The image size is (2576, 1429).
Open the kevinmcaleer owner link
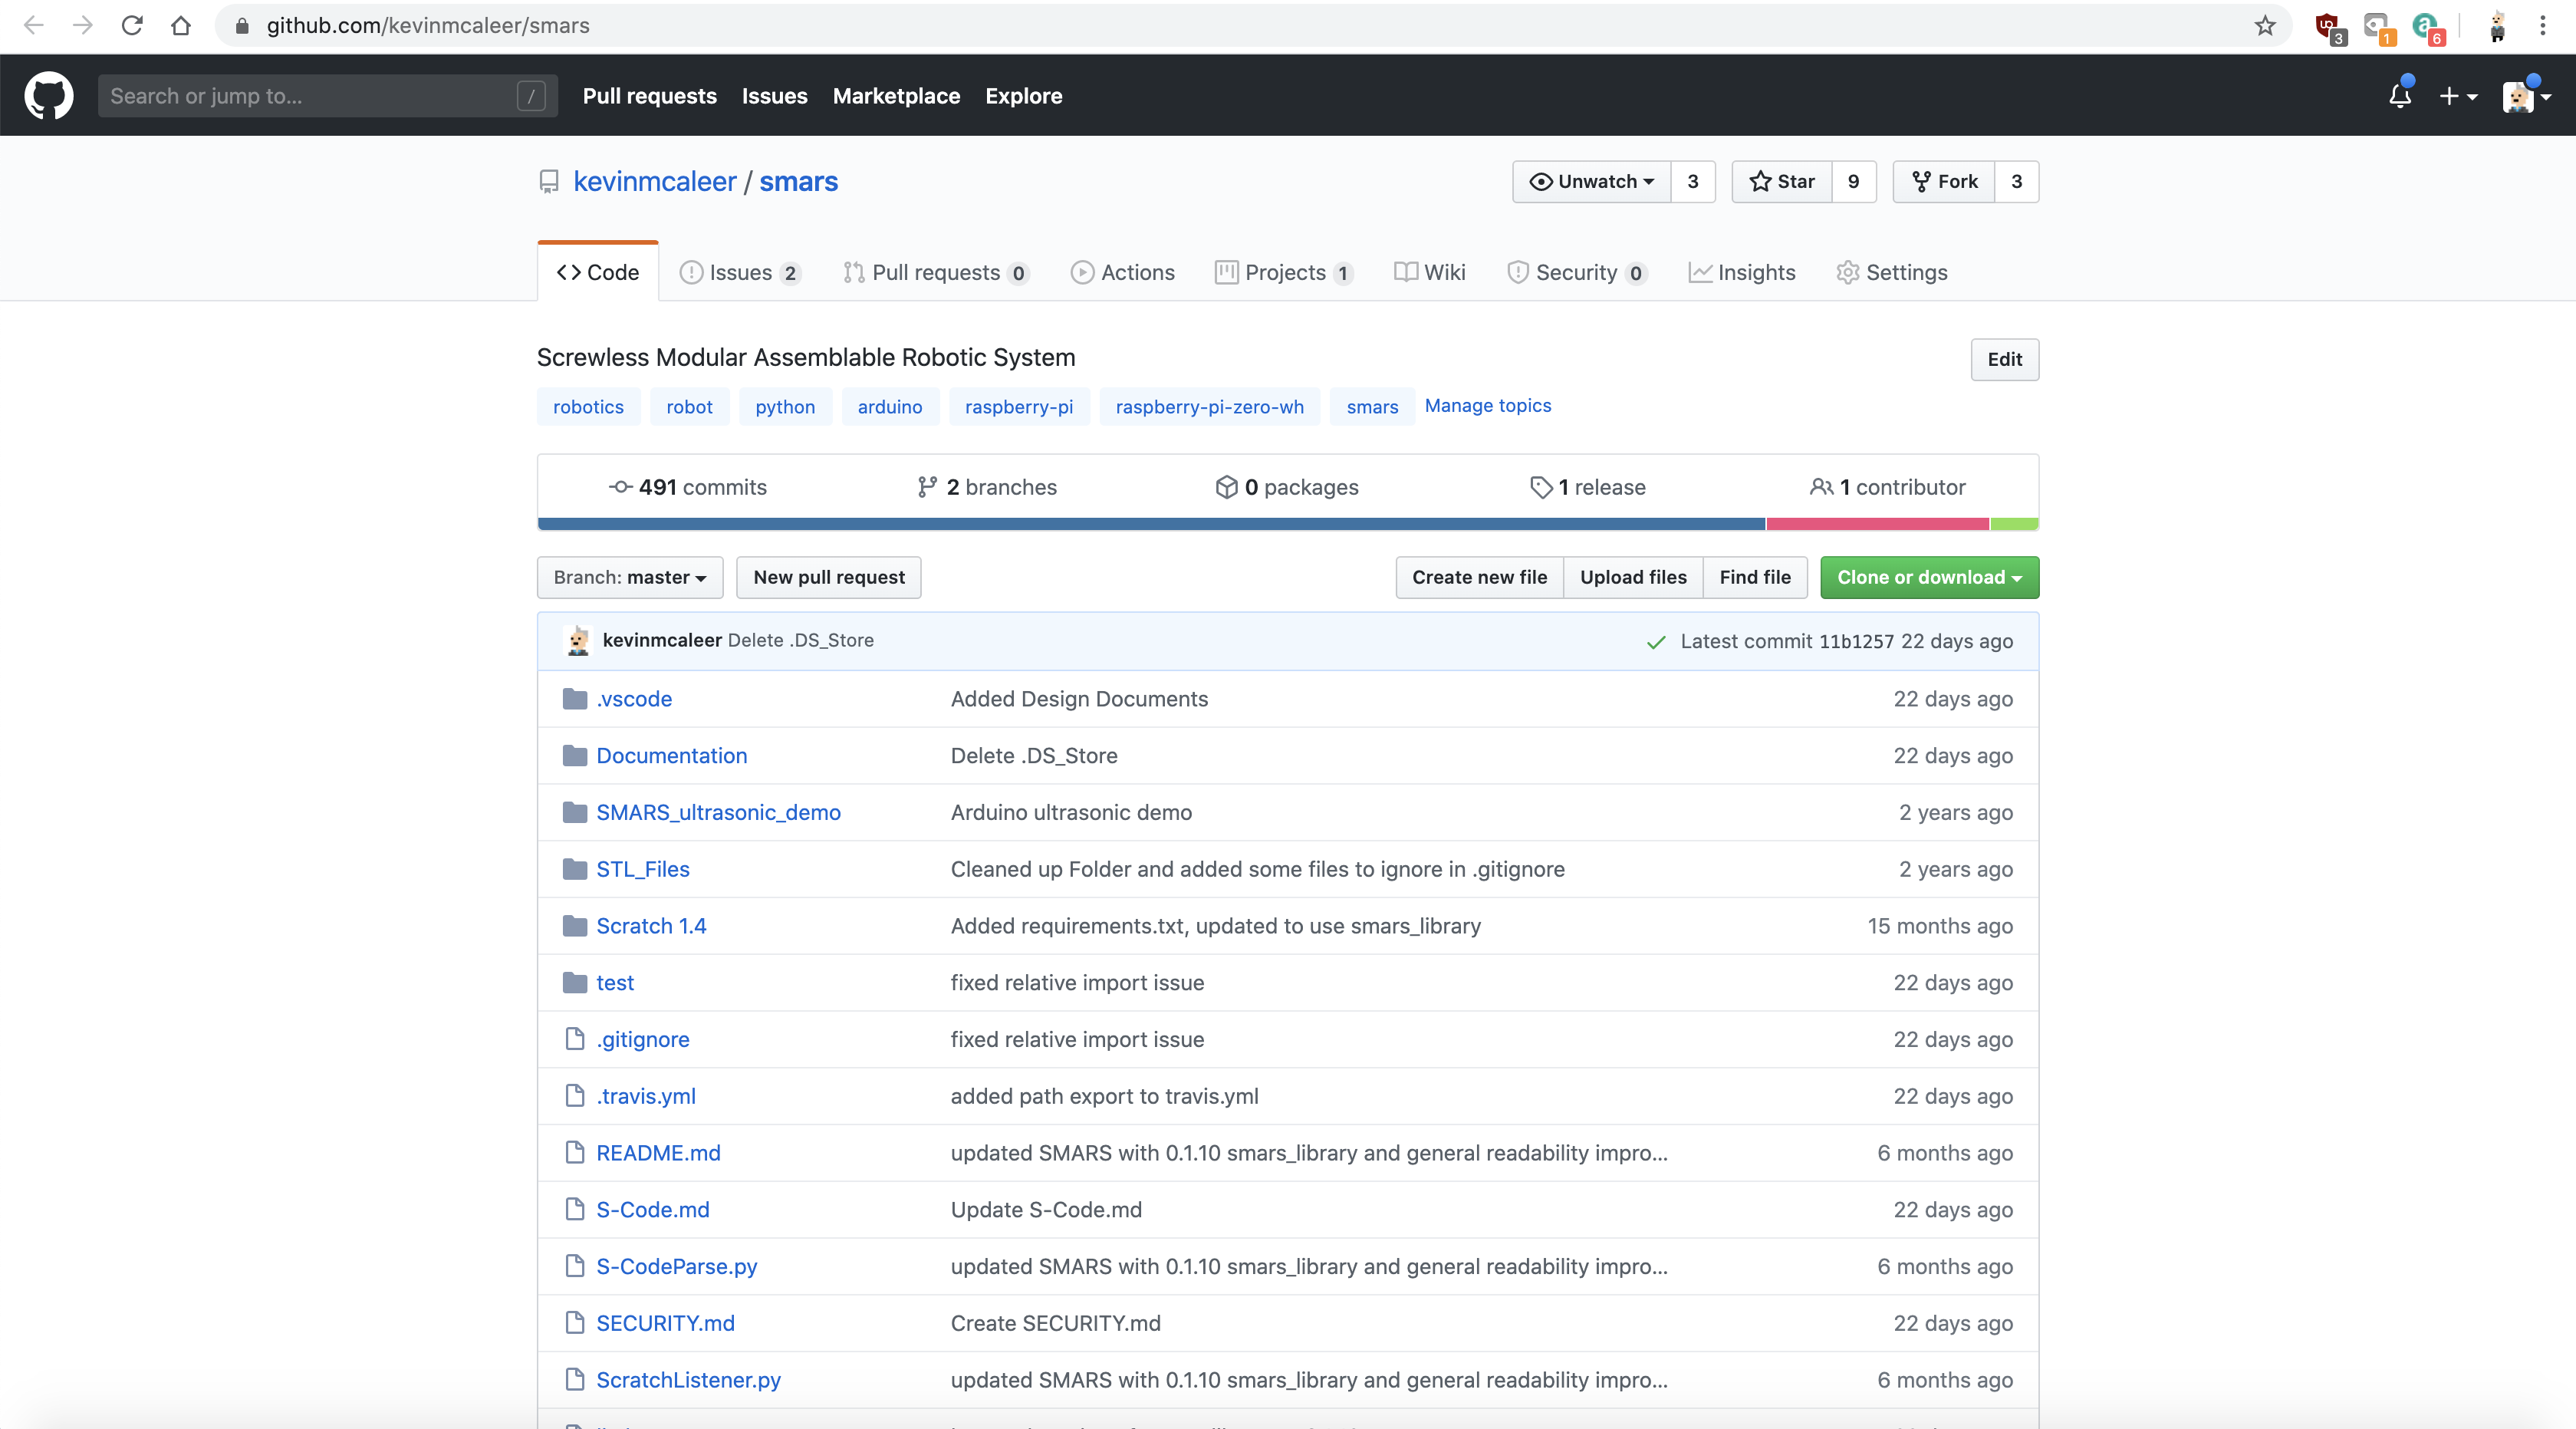[655, 181]
